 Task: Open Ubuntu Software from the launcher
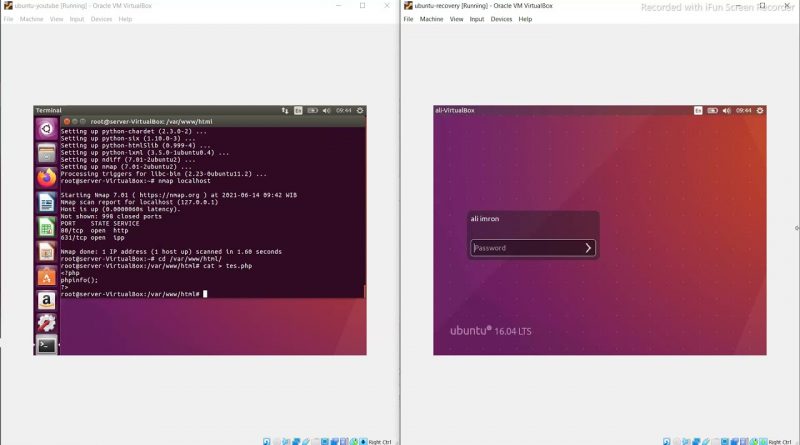pos(46,276)
